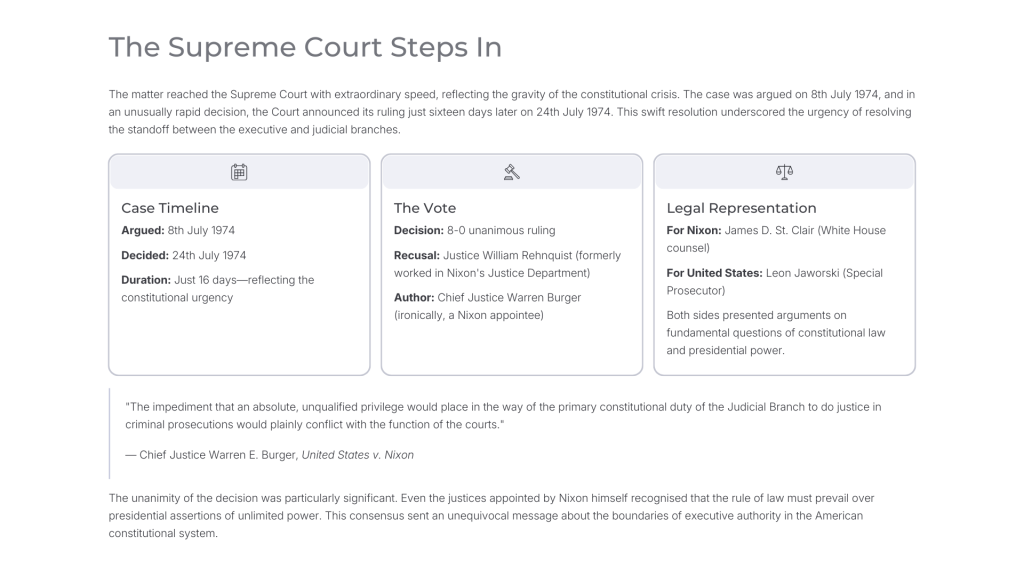Click the "Decision:" 8-0 unanimous ruling line

(474, 231)
